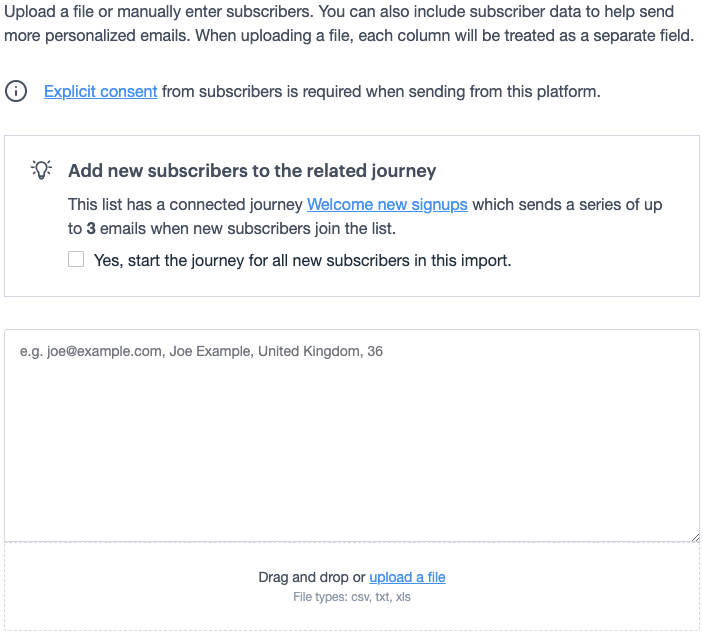Click the 'upload a file' link

(x=407, y=577)
